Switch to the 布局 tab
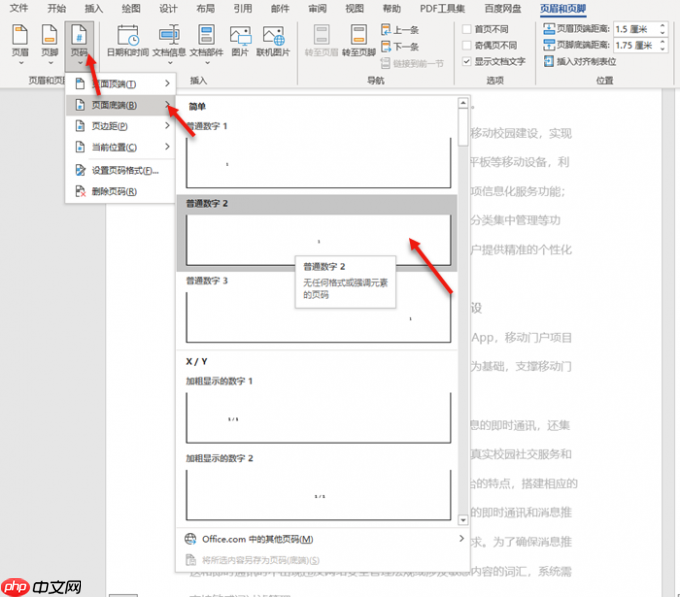This screenshot has width=680, height=597. (206, 8)
